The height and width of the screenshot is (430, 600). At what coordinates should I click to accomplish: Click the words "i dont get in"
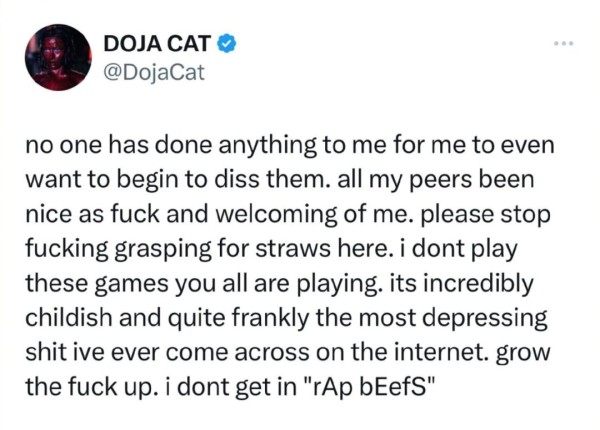point(232,387)
